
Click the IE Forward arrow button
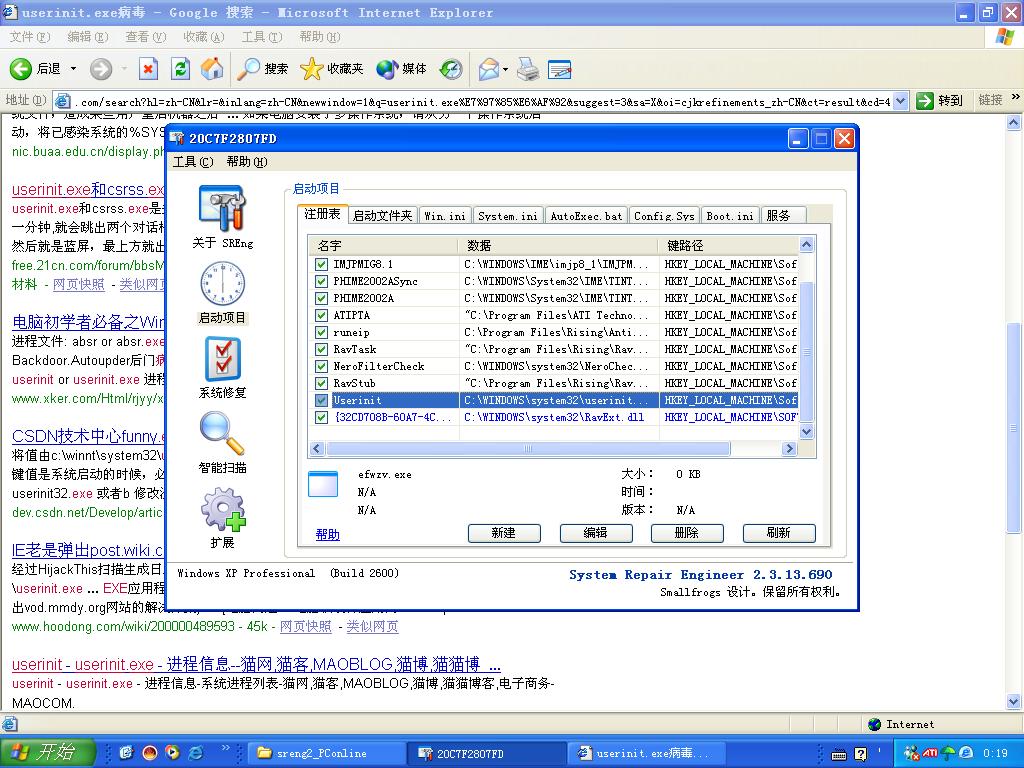click(101, 69)
